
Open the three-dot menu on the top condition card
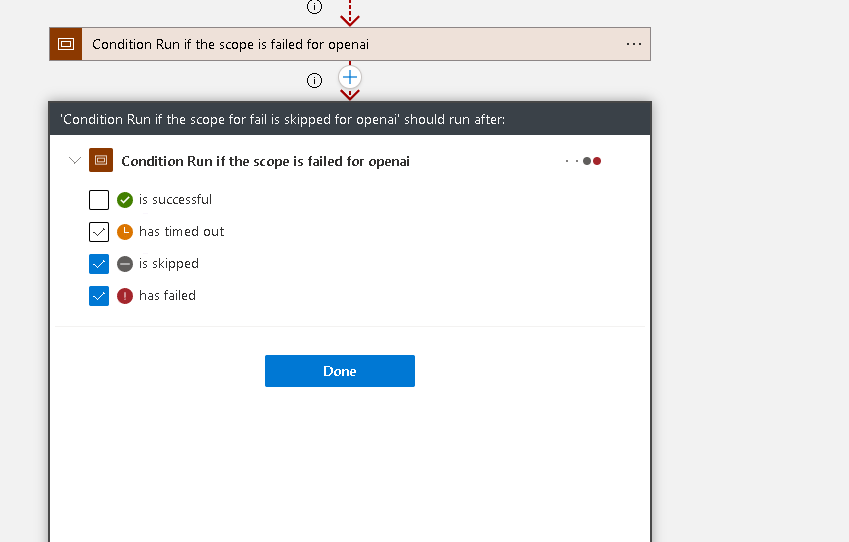[634, 44]
